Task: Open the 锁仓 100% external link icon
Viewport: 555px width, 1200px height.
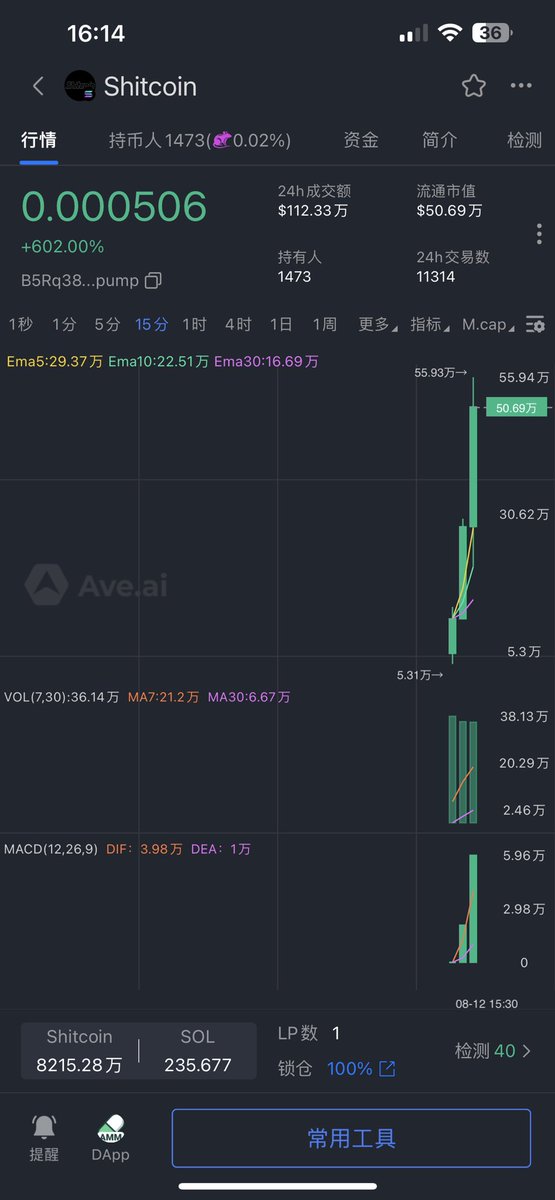Action: click(387, 1069)
